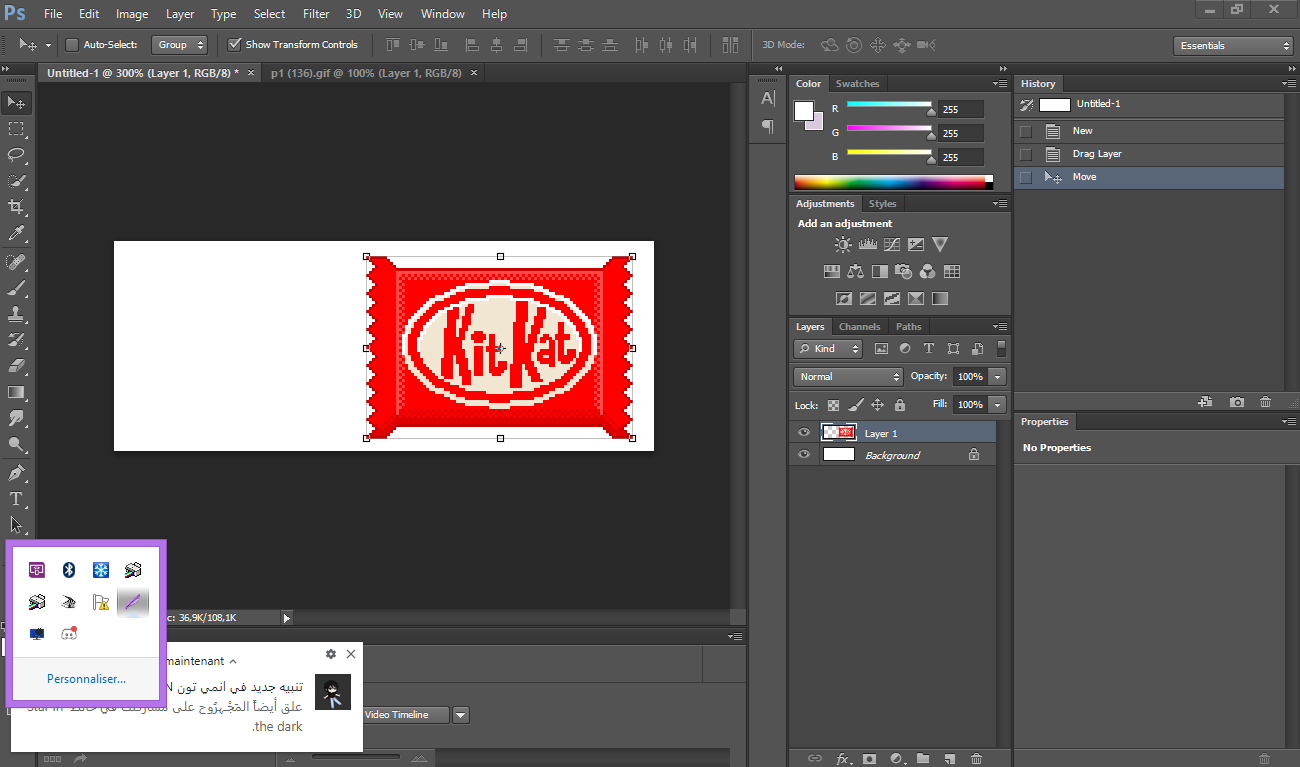Viewport: 1300px width, 767px height.
Task: Open the Fill slider dropdown arrow
Action: tap(997, 405)
